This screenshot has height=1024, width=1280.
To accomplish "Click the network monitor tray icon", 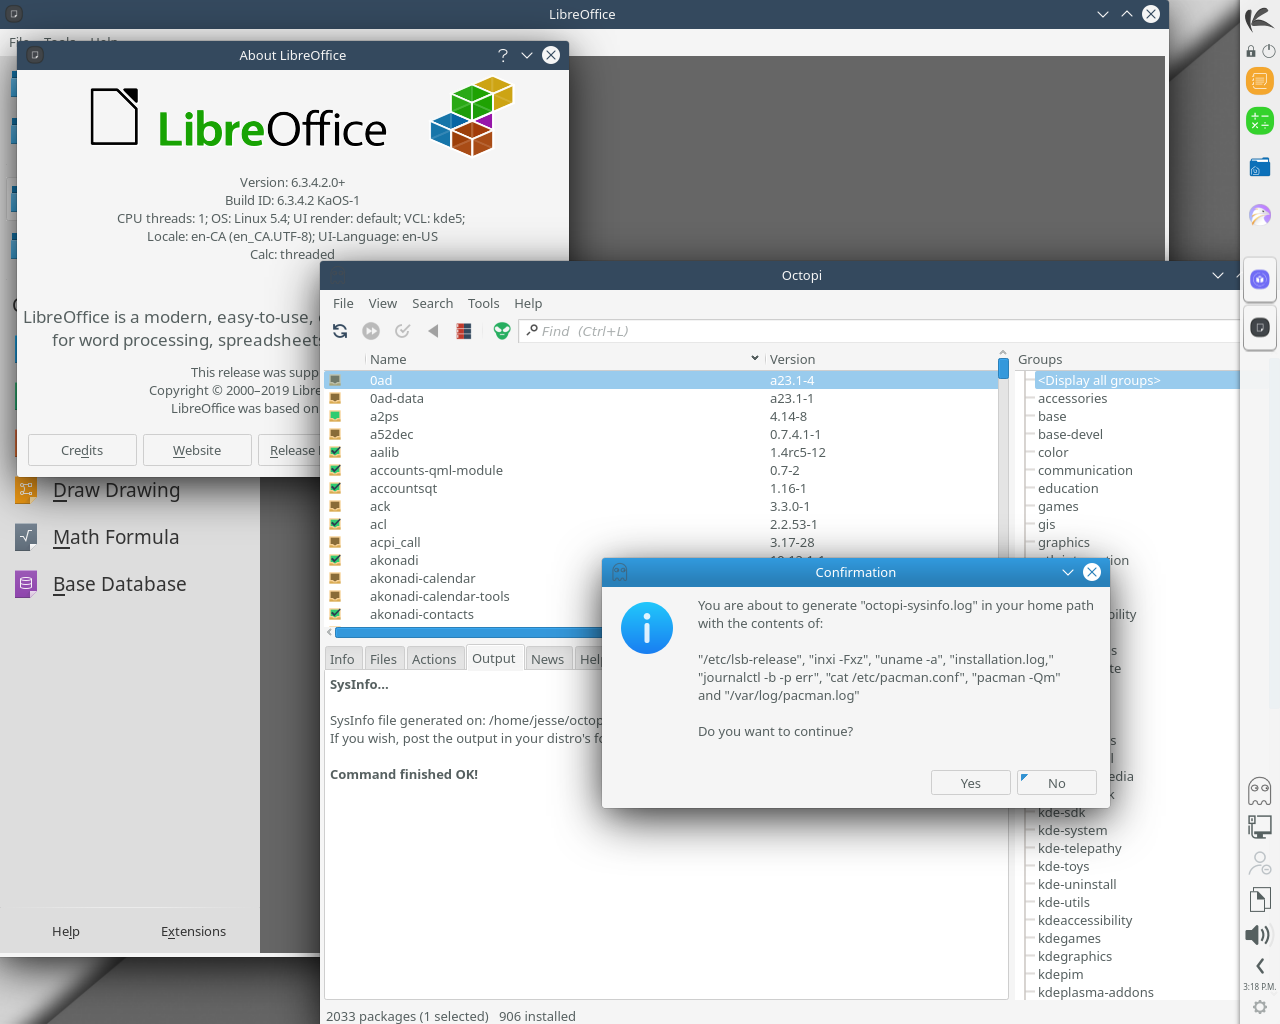I will pos(1260,826).
